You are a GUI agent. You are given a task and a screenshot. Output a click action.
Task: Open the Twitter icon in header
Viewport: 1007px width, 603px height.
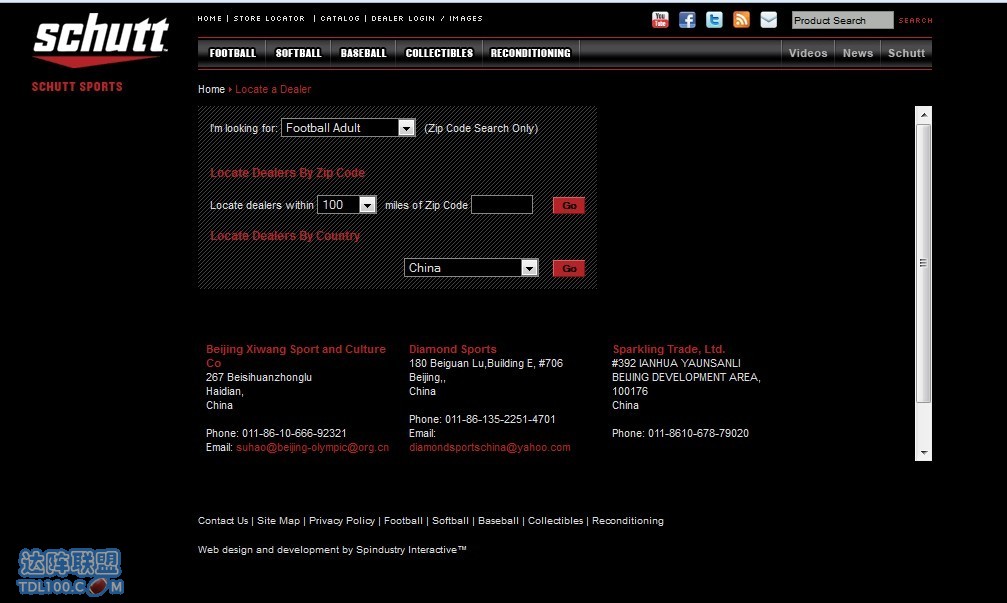click(x=714, y=20)
